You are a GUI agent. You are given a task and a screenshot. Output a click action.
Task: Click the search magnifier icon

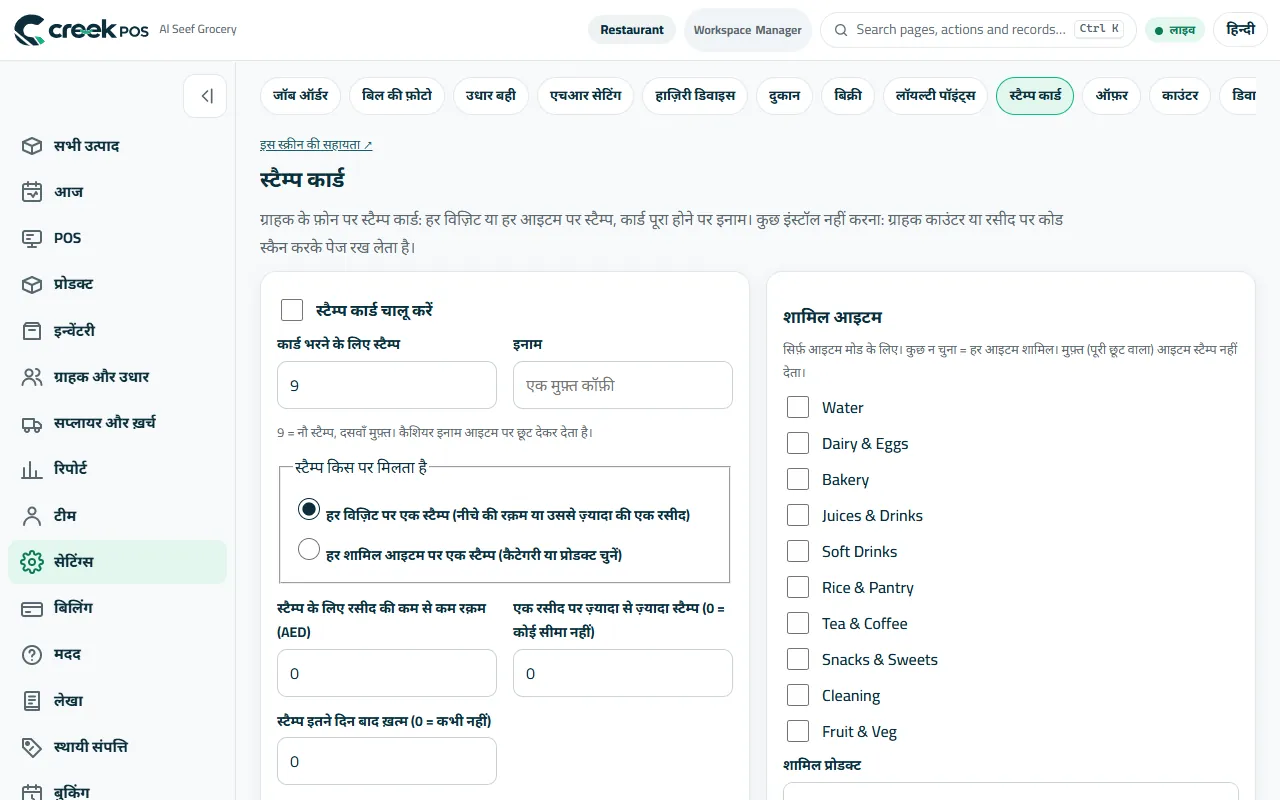pos(841,30)
